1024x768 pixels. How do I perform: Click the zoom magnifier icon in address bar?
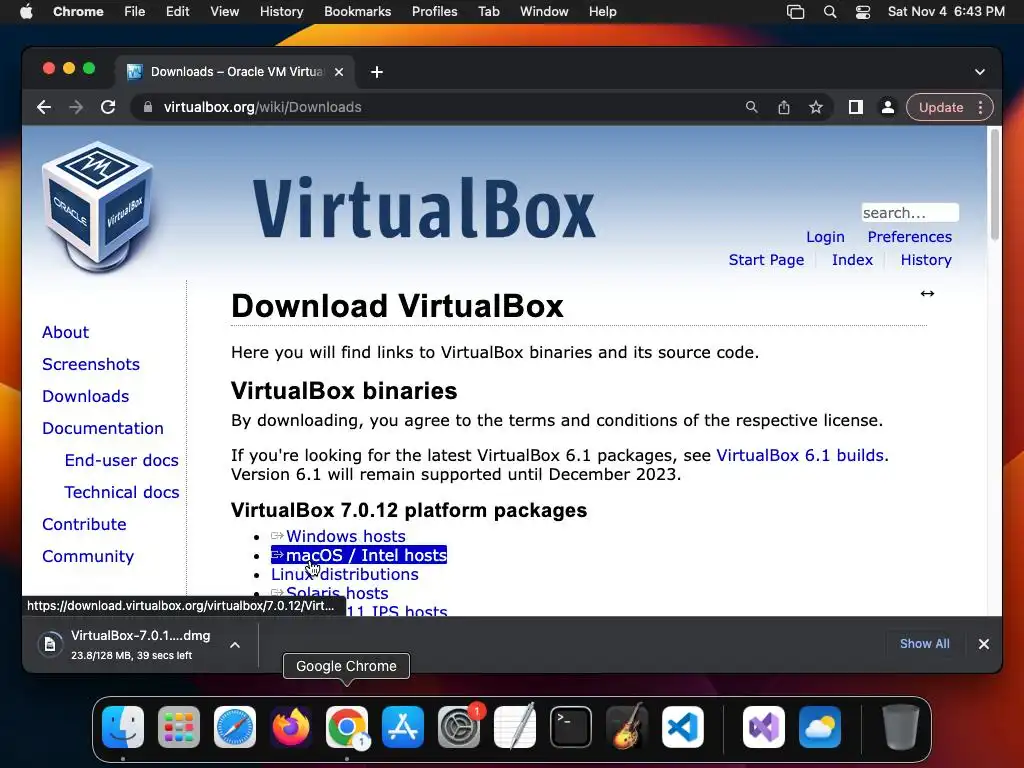pos(752,107)
